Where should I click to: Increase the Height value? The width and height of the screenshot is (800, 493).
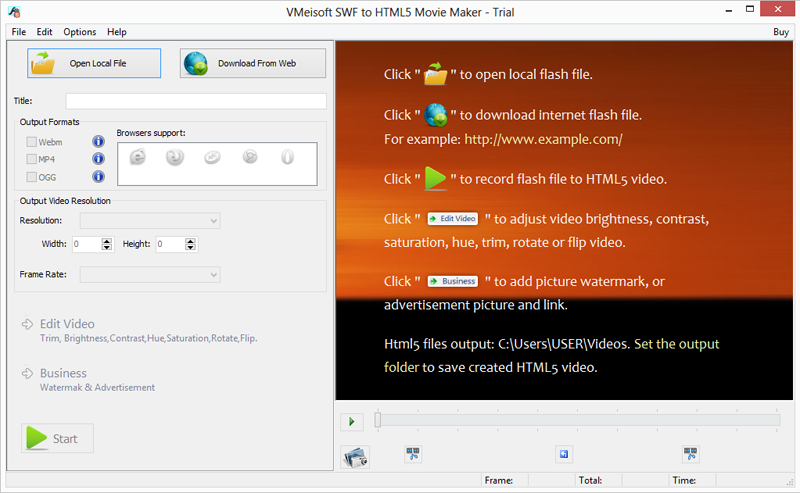pos(190,241)
